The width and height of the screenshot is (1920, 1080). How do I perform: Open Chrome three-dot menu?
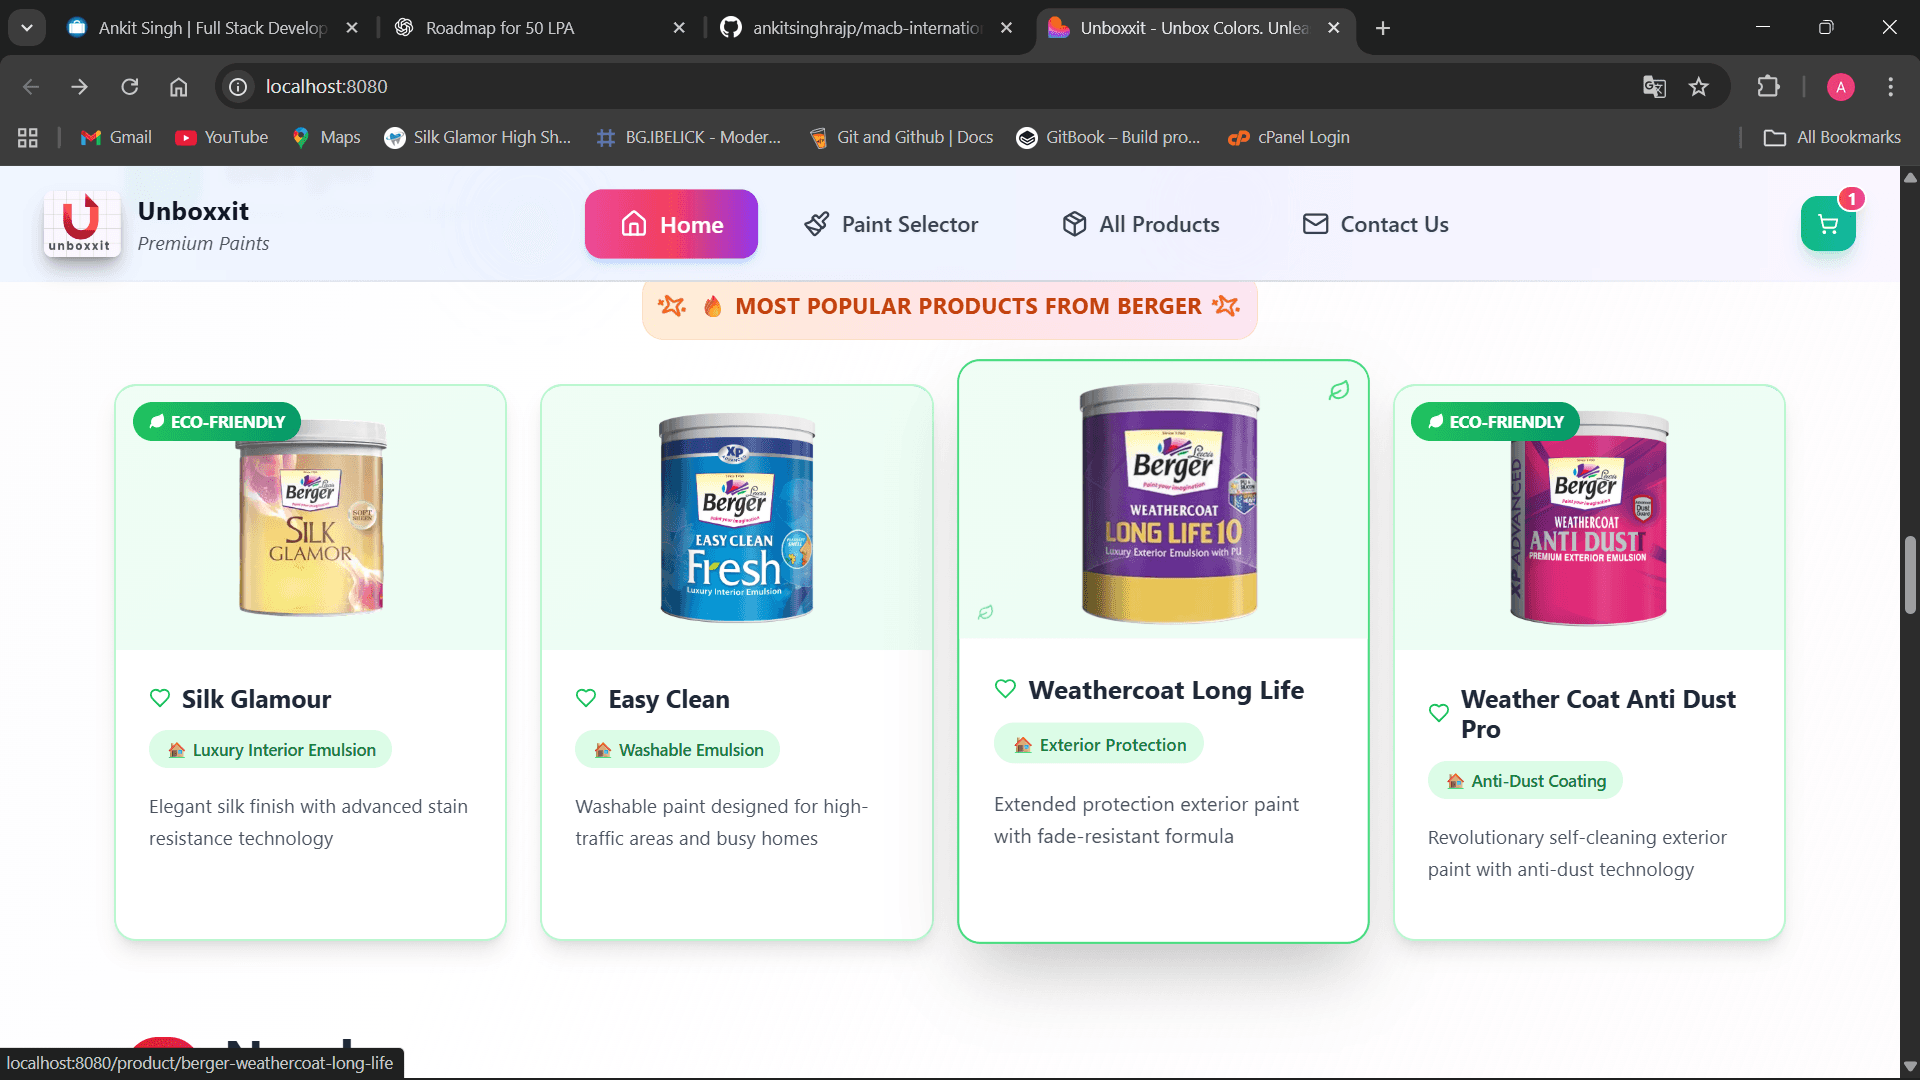[1890, 87]
